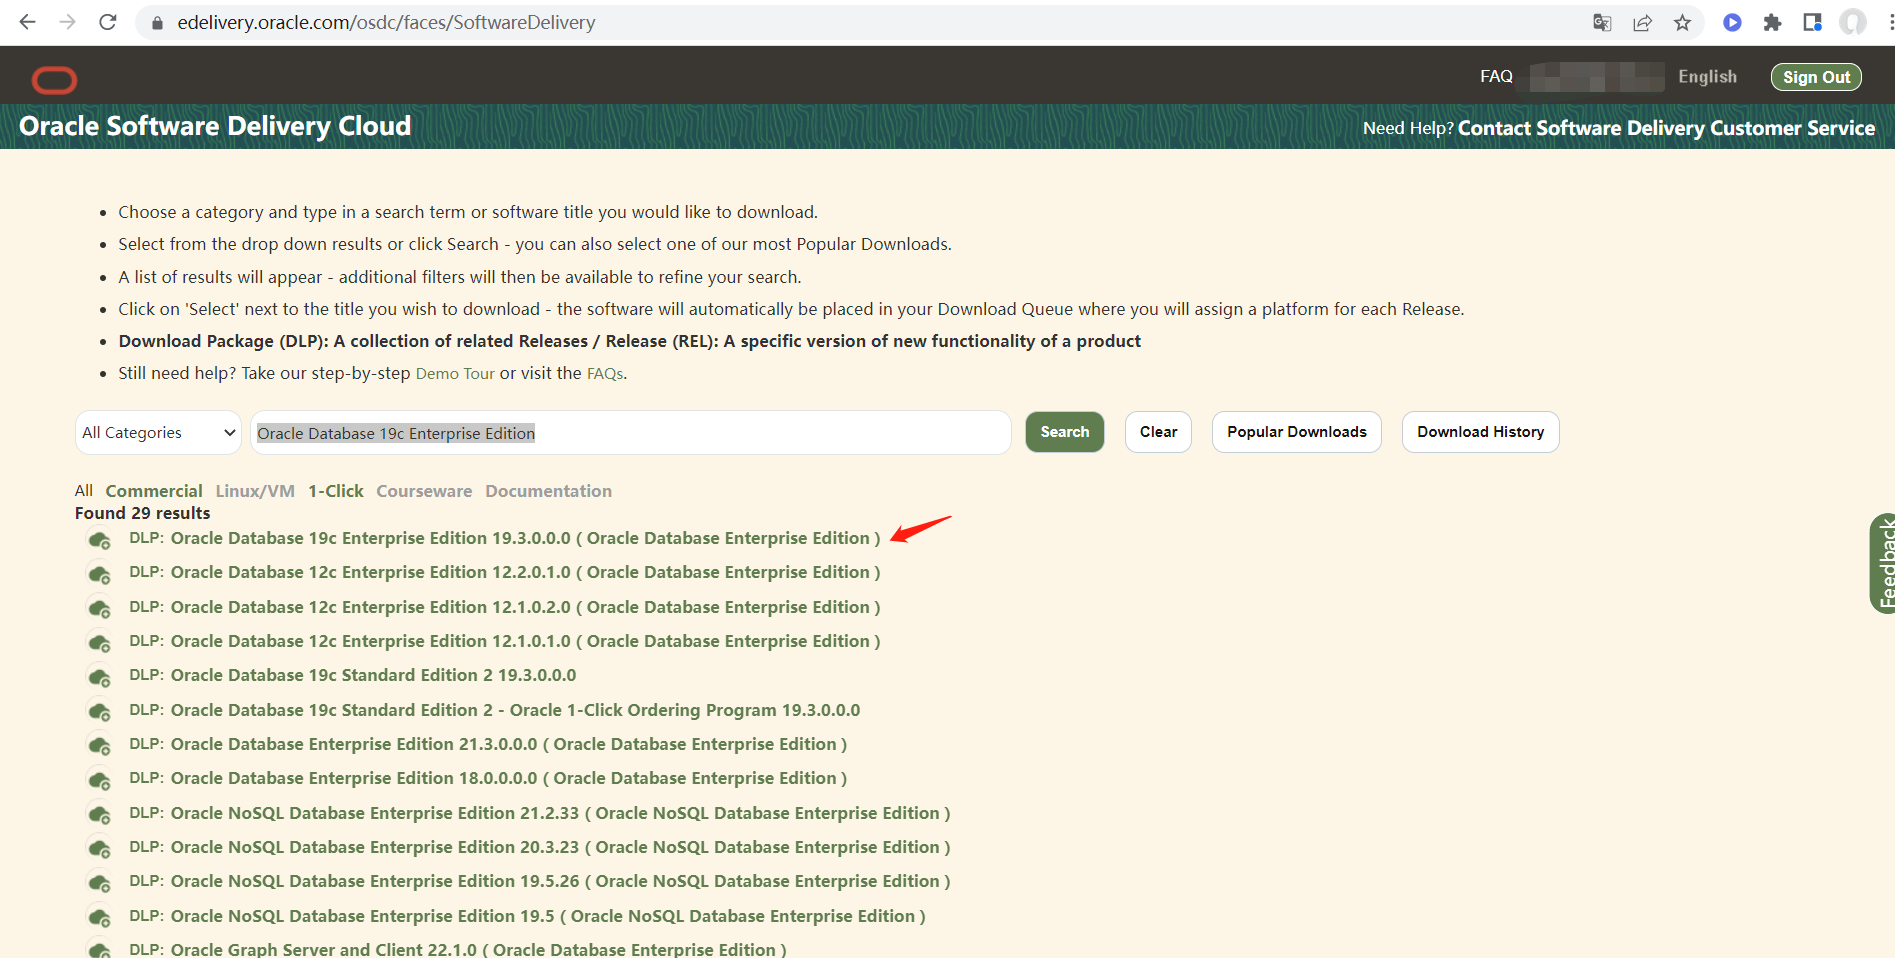Viewport: 1895px width, 958px height.
Task: Select cloud icon for NoSQL Database 21.2.33
Action: point(99,816)
